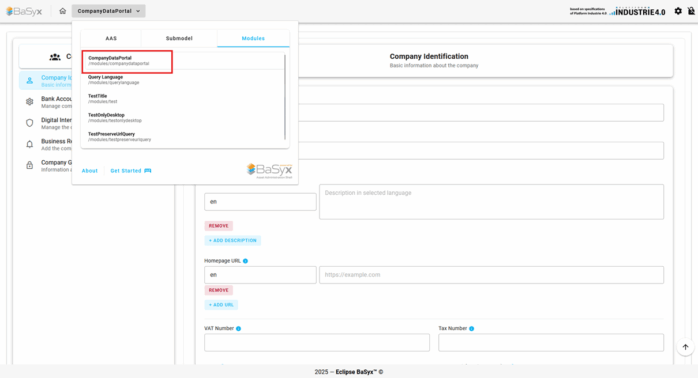Viewport: 698px width, 378px height.
Task: Select the Modules tab
Action: 253,38
